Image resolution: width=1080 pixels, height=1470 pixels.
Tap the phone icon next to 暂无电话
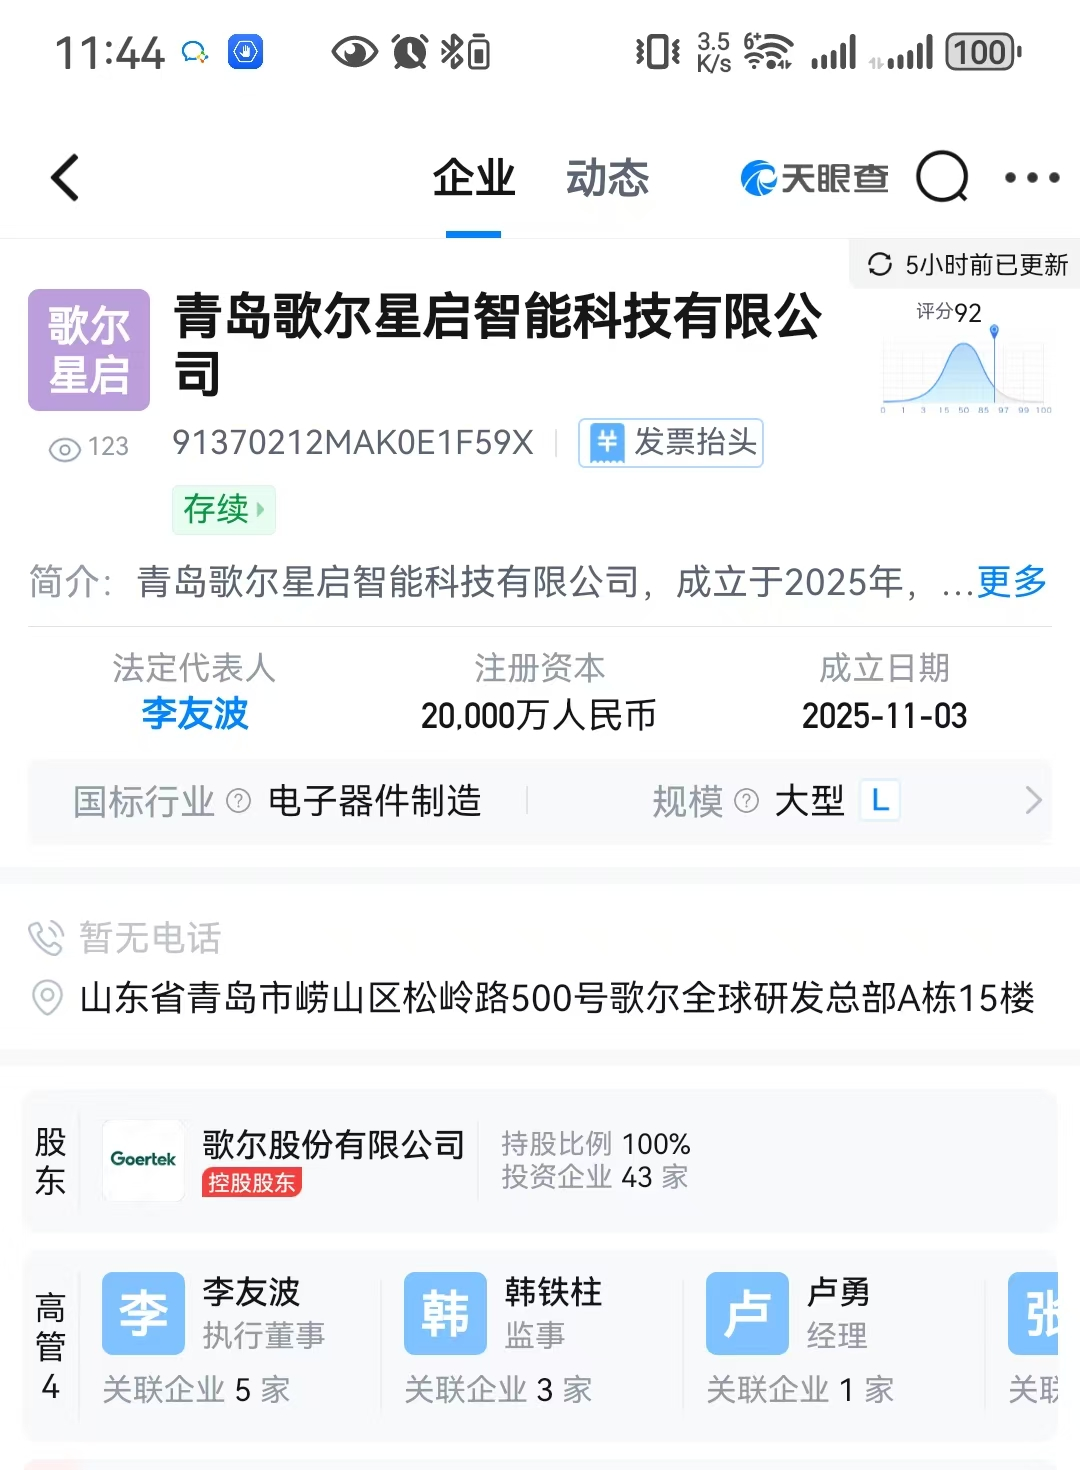pyautogui.click(x=46, y=938)
